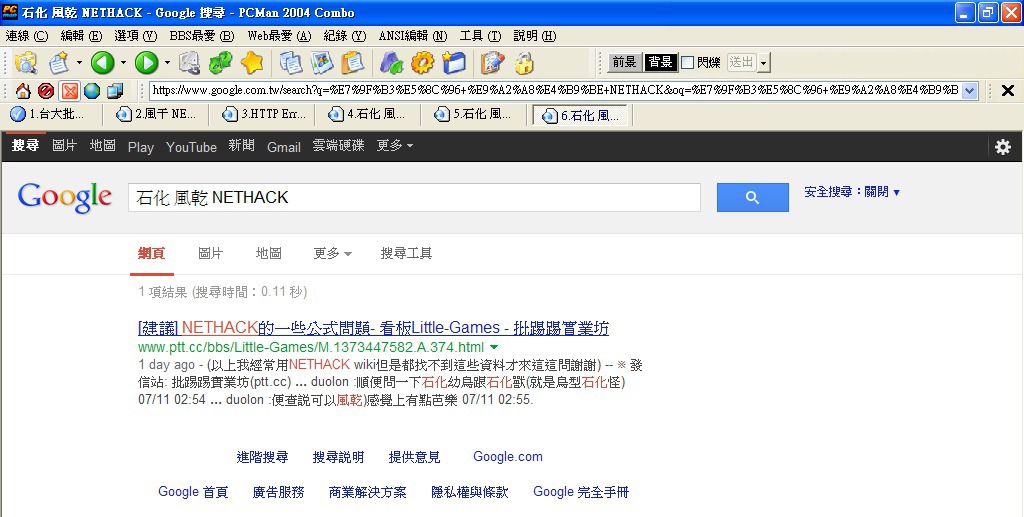This screenshot has height=517, width=1024.
Task: Expand 更多 in Google black bar
Action: [x=394, y=146]
